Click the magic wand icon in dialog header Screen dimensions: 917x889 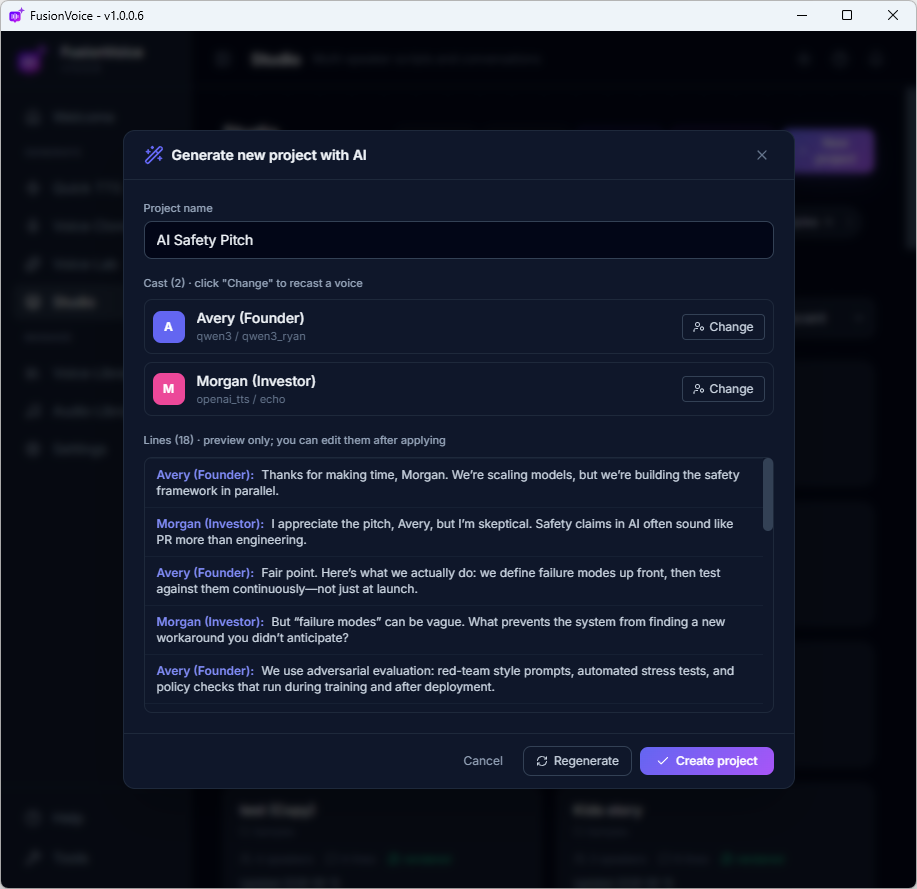pyautogui.click(x=154, y=155)
